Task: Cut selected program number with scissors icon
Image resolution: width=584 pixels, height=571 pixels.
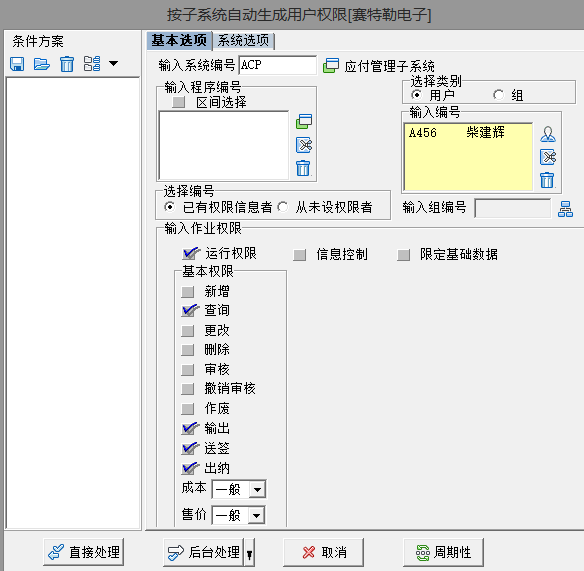Action: 304,145
